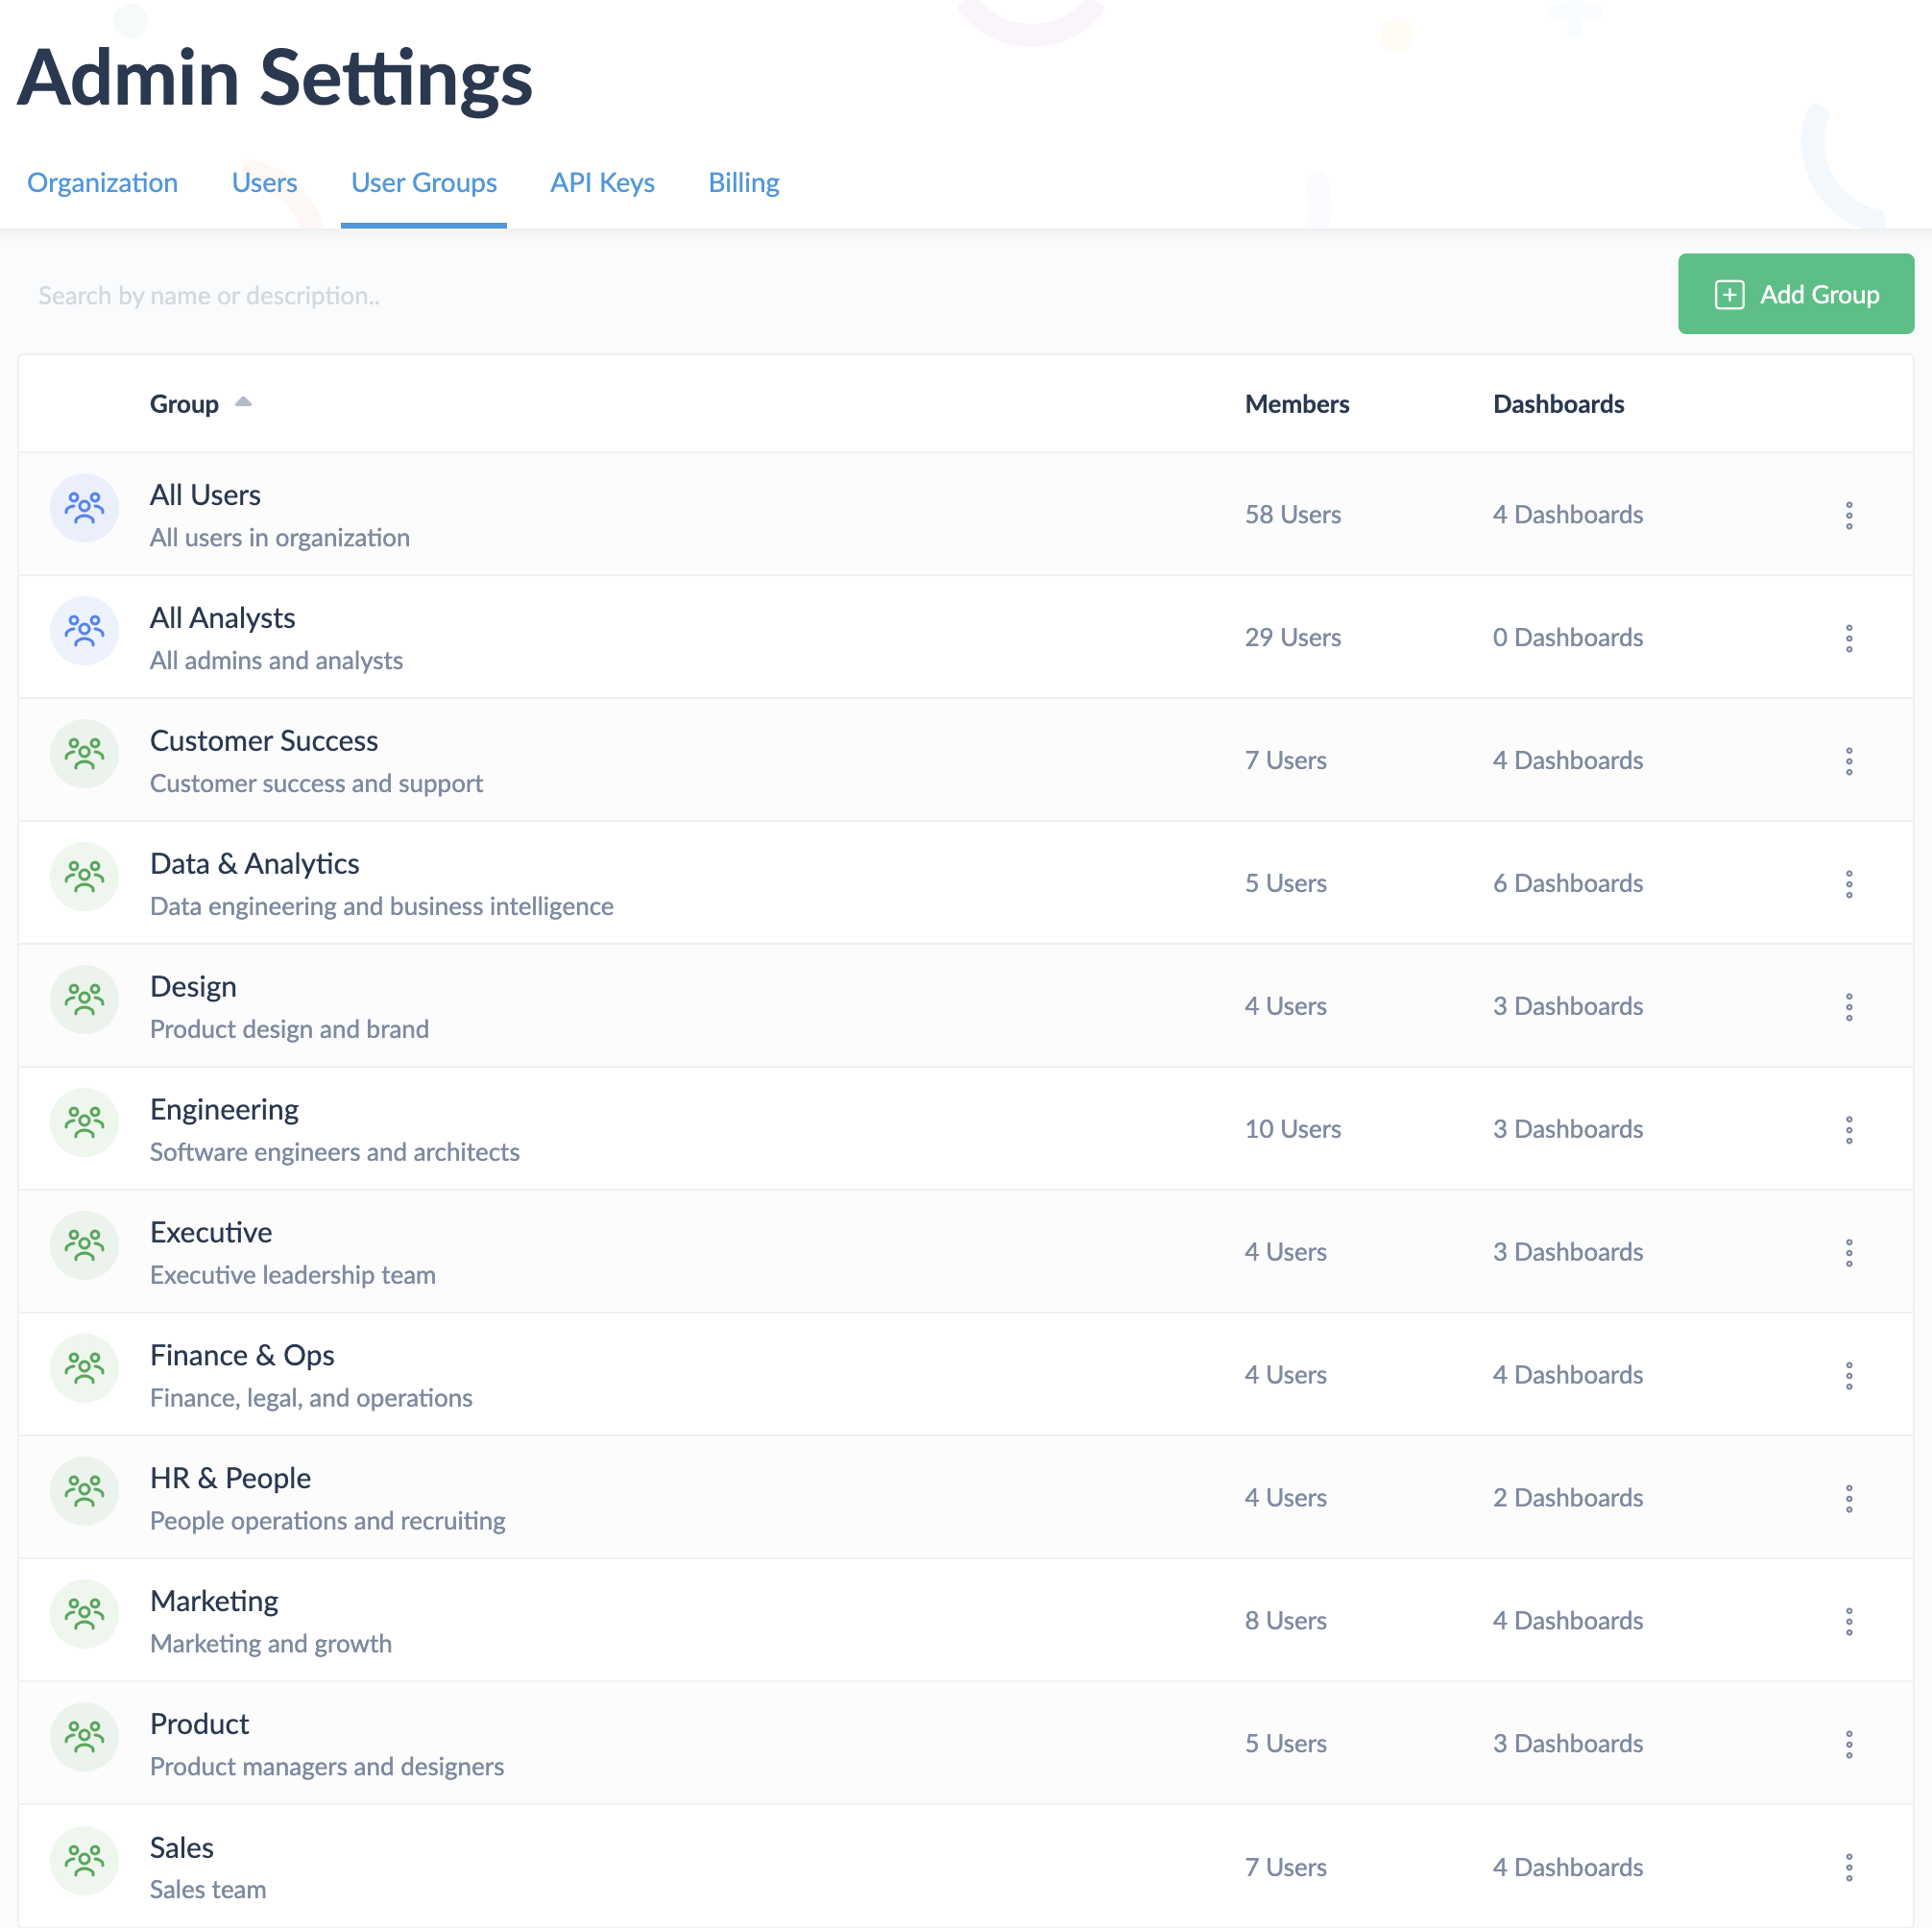Open the All Analysts group

222,618
